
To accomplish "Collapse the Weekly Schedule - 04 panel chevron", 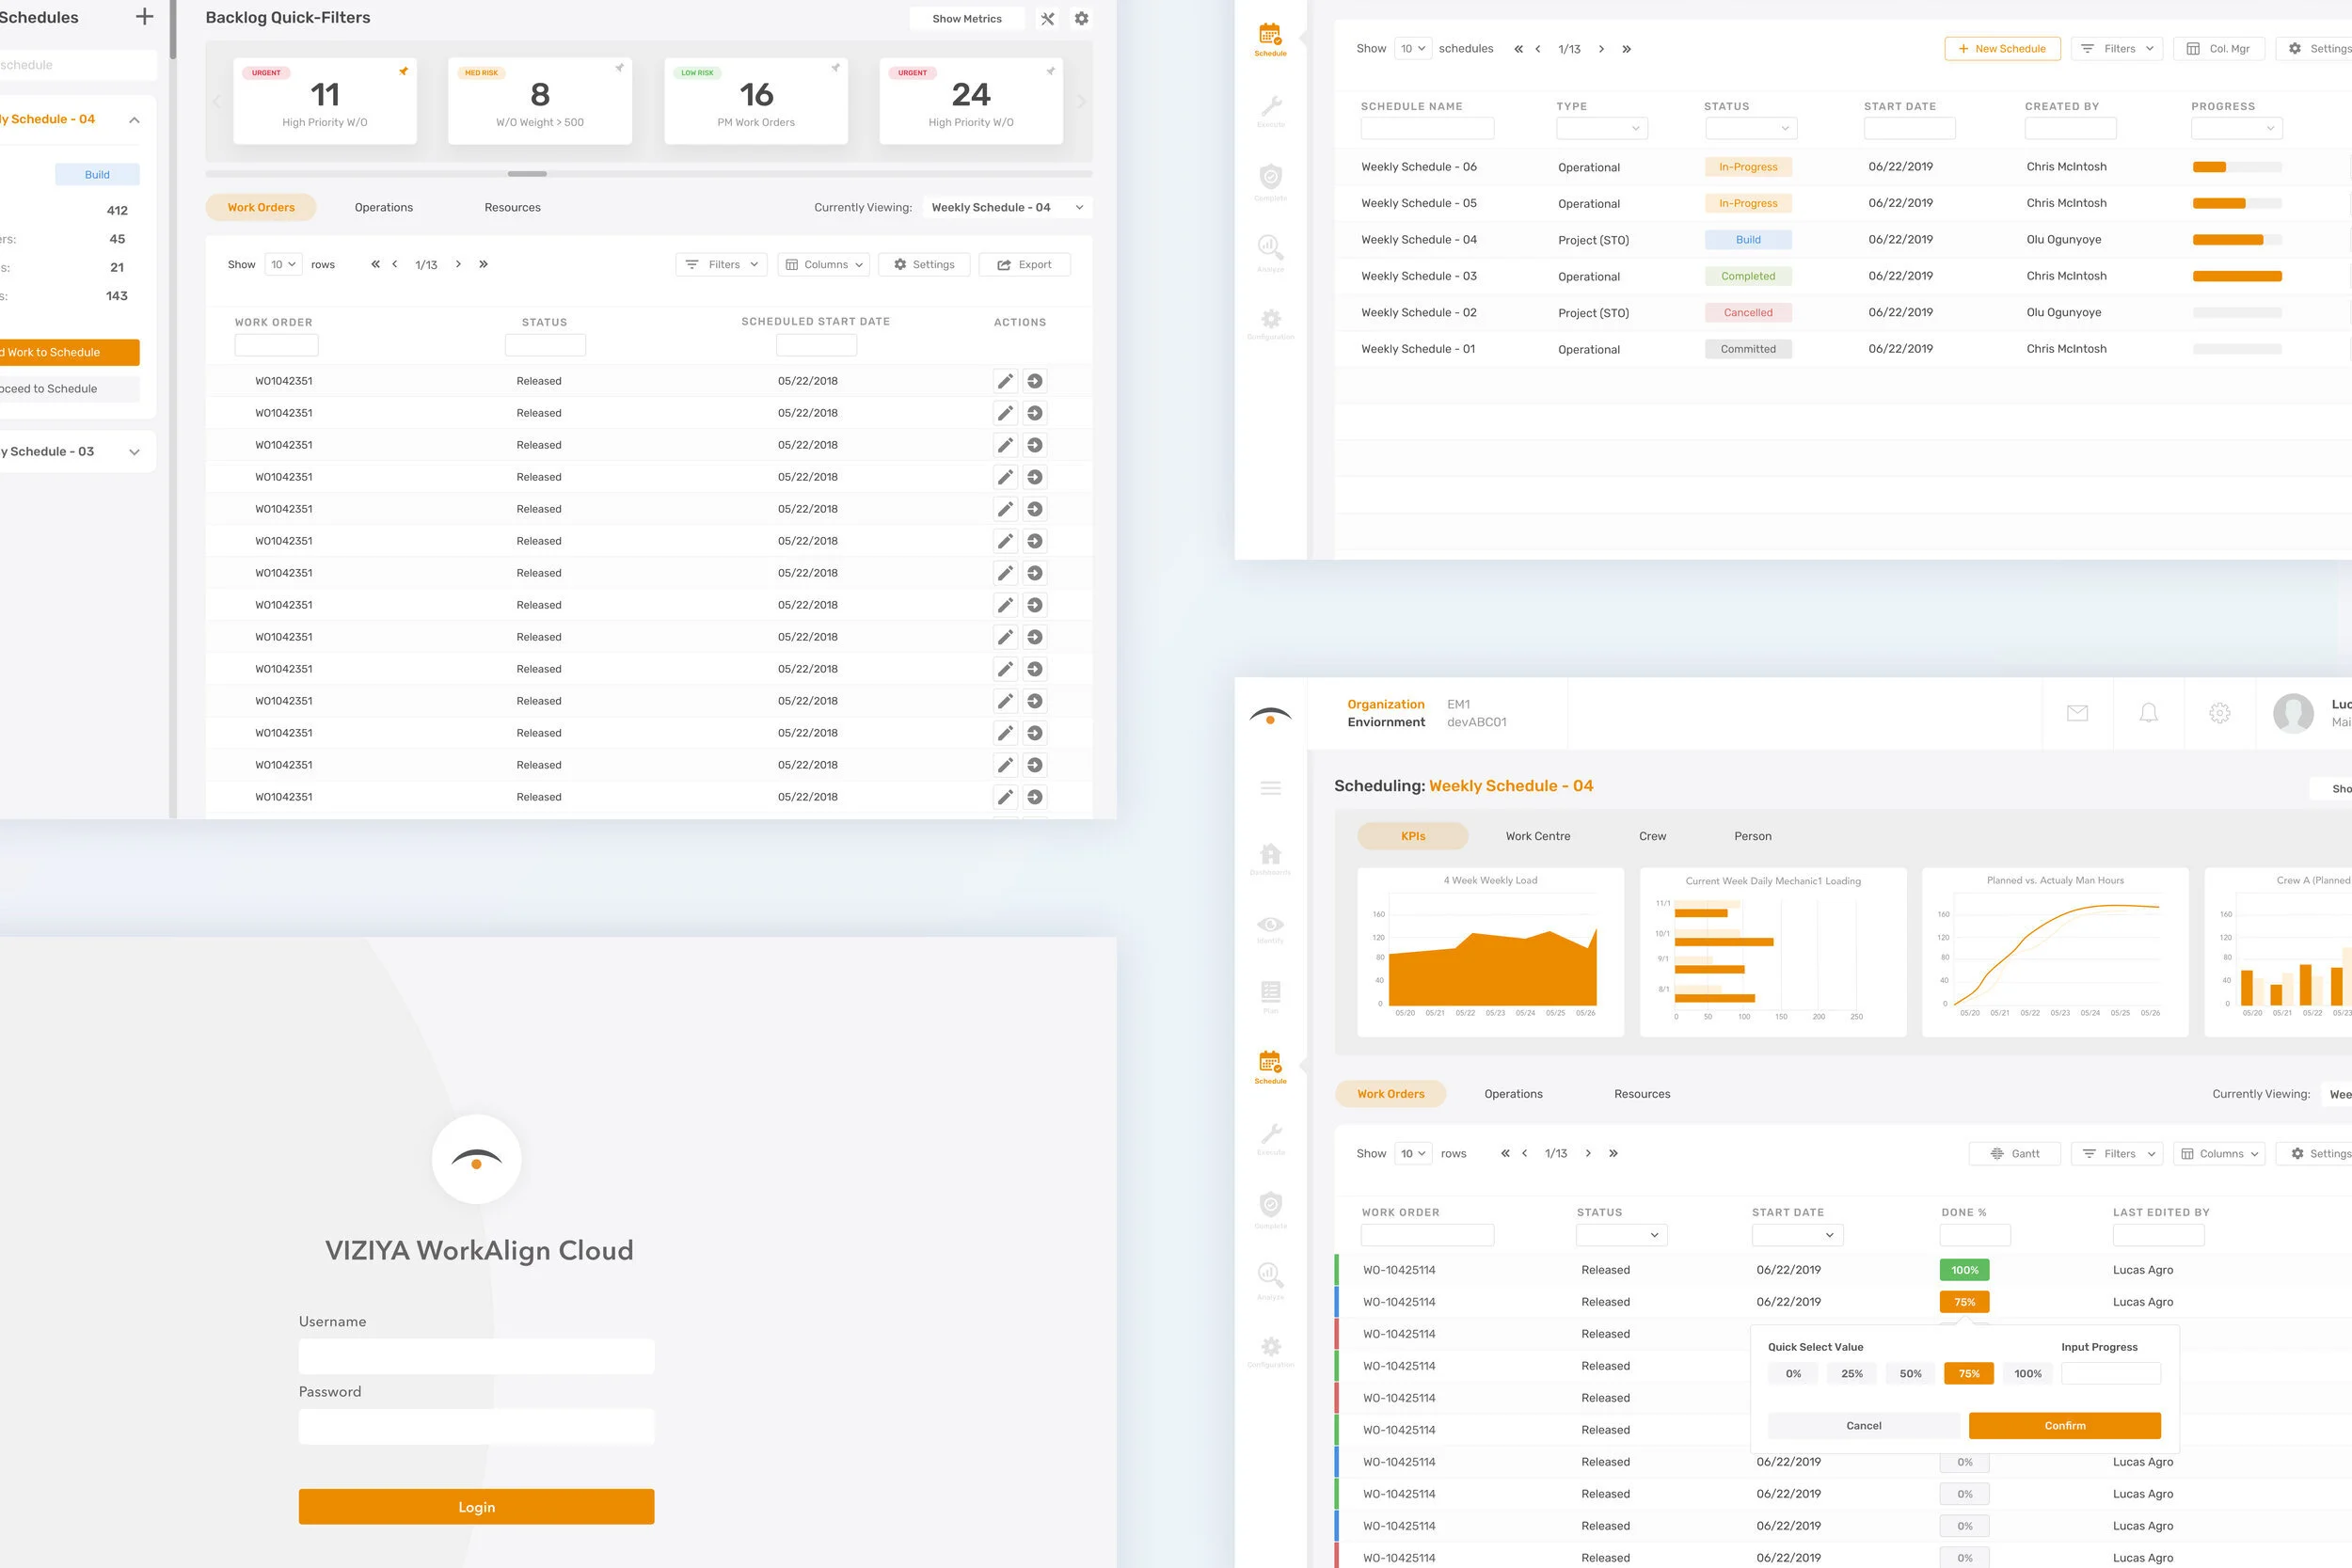I will 134,120.
